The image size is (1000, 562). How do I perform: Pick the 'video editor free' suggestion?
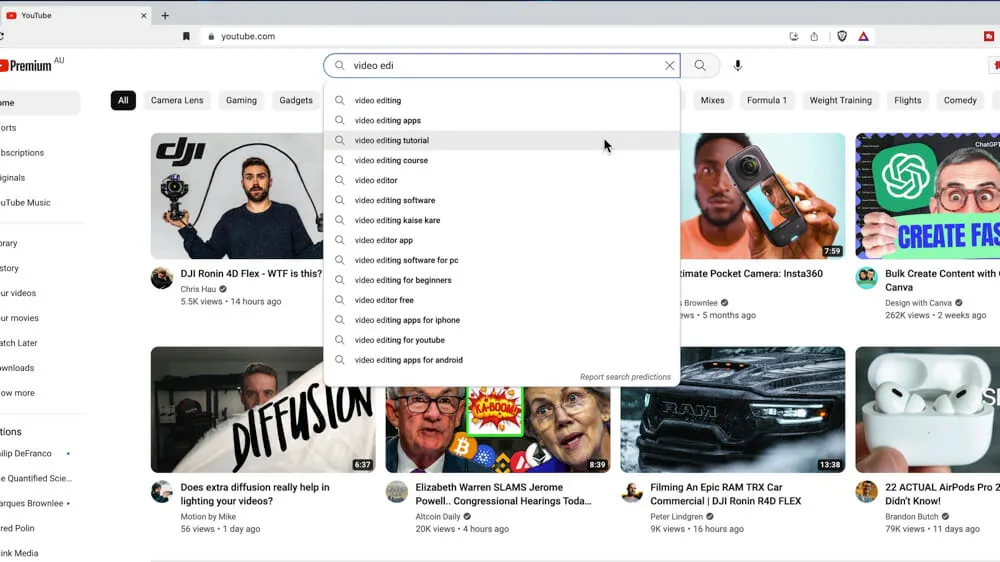click(x=384, y=301)
